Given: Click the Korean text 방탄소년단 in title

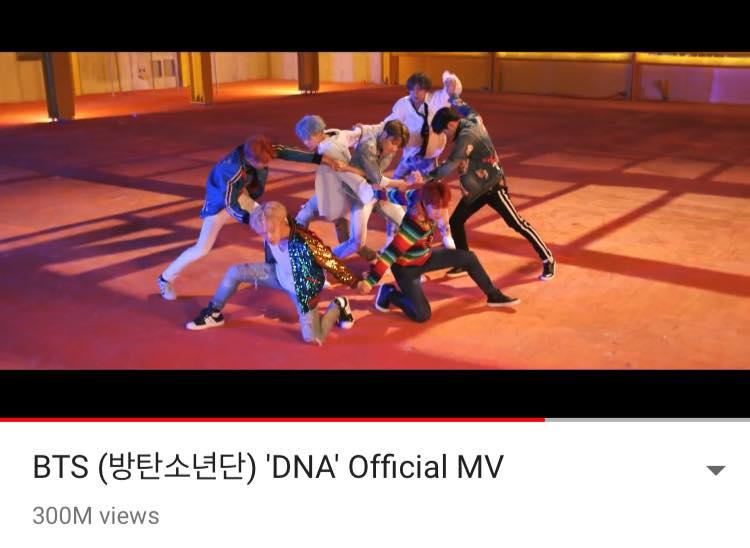Looking at the screenshot, I should [177, 467].
